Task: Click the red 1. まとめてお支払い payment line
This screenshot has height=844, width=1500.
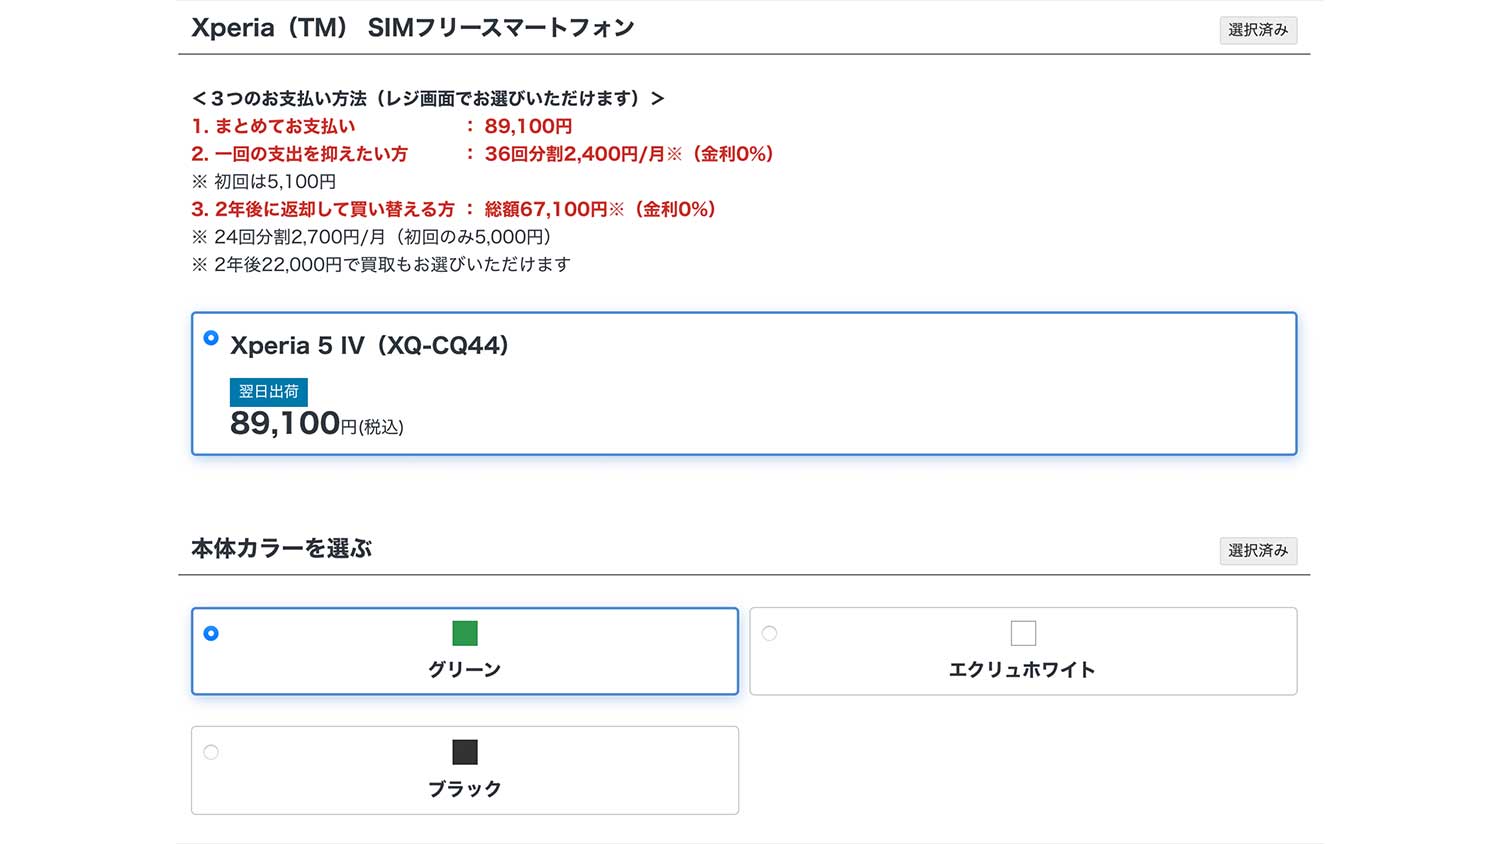Action: [381, 126]
